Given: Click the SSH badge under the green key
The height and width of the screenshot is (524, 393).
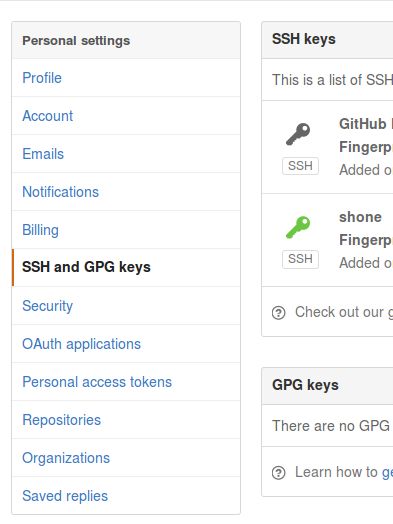Looking at the screenshot, I should coord(300,259).
